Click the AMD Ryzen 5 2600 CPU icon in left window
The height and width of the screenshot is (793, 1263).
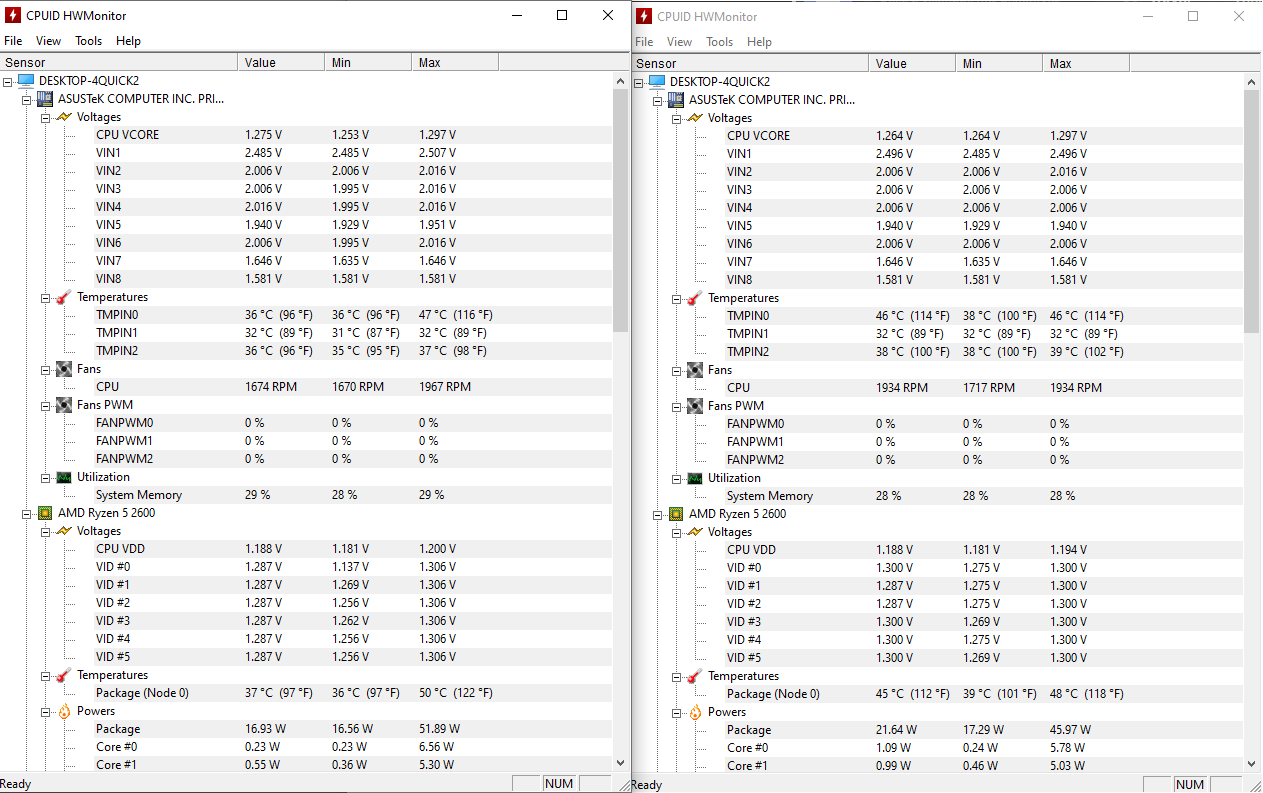(x=45, y=513)
